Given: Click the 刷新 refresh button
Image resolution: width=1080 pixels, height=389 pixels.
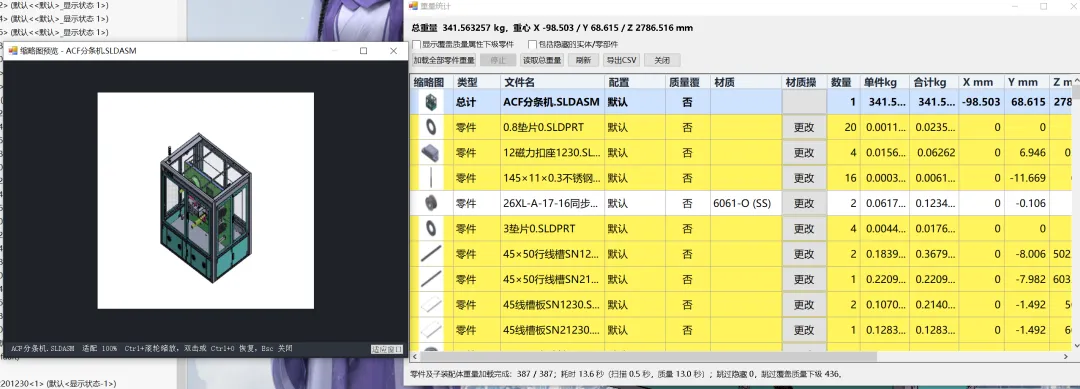Looking at the screenshot, I should 583,60.
